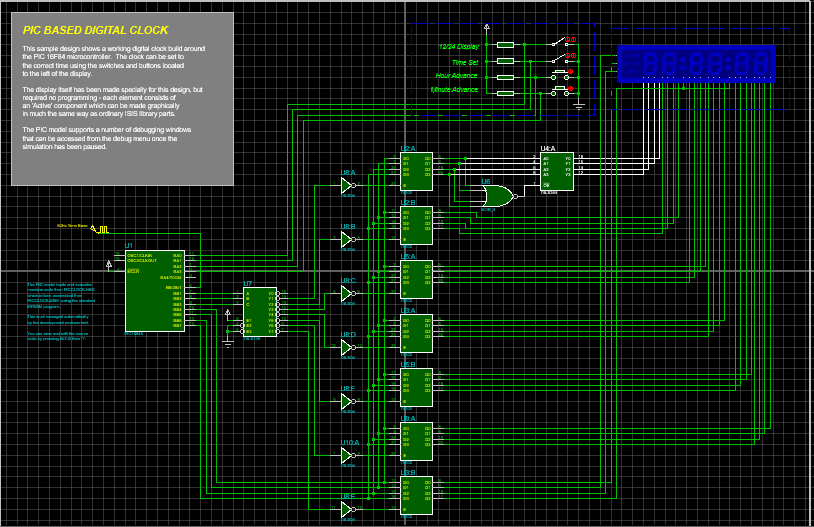Click the U1 PIC microcontroller chip
Screen dimensions: 814x527
tap(154, 290)
